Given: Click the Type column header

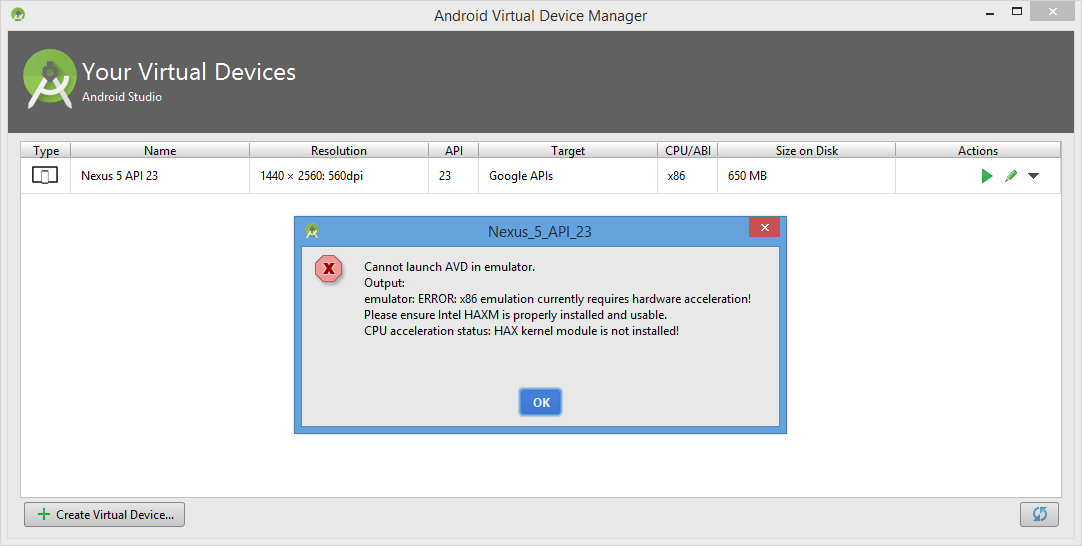Looking at the screenshot, I should point(46,150).
